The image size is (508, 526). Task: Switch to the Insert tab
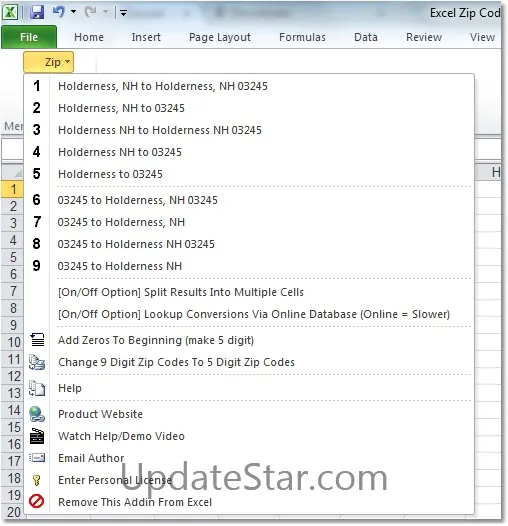146,37
